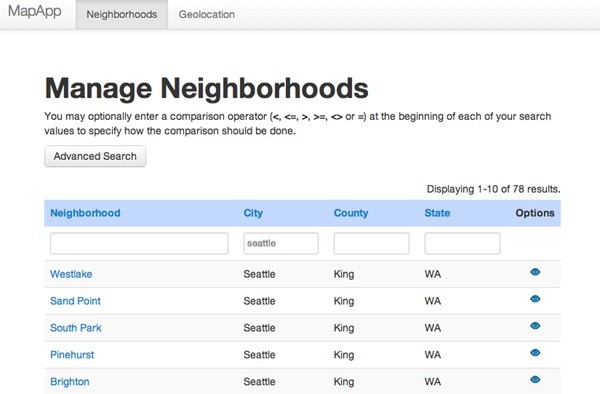Sort results by State header
The height and width of the screenshot is (394, 600).
tap(437, 213)
